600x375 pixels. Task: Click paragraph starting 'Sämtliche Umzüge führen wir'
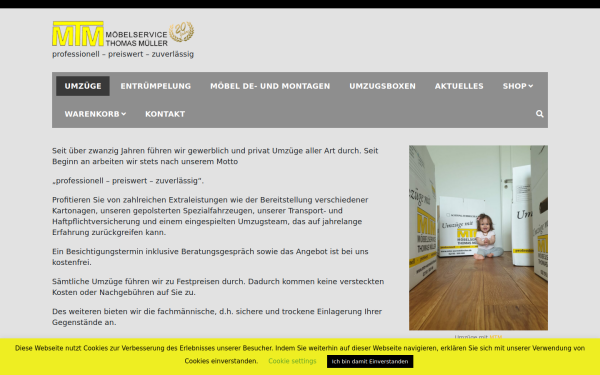click(218, 287)
